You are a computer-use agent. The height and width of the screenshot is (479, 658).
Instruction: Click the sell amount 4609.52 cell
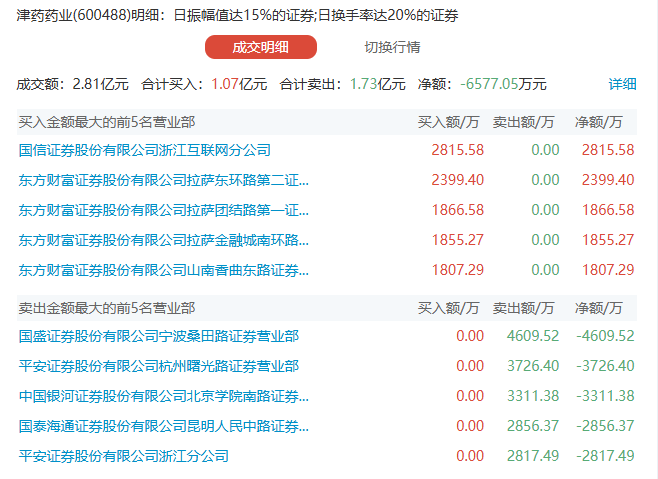pos(533,336)
